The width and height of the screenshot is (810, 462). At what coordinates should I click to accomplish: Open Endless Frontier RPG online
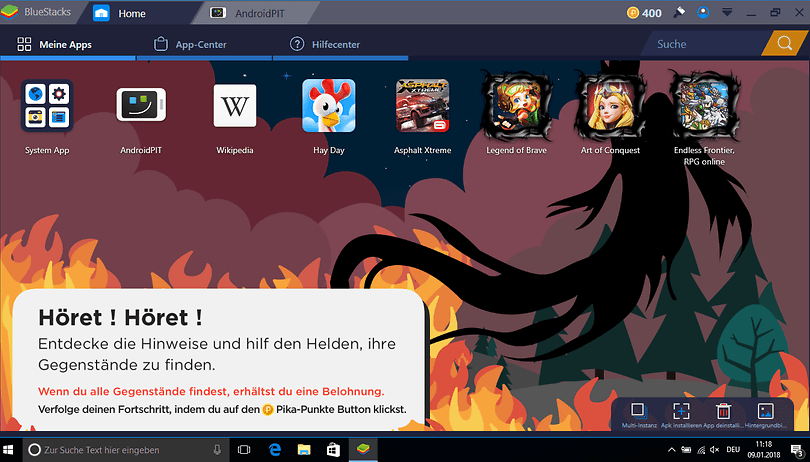coord(704,105)
